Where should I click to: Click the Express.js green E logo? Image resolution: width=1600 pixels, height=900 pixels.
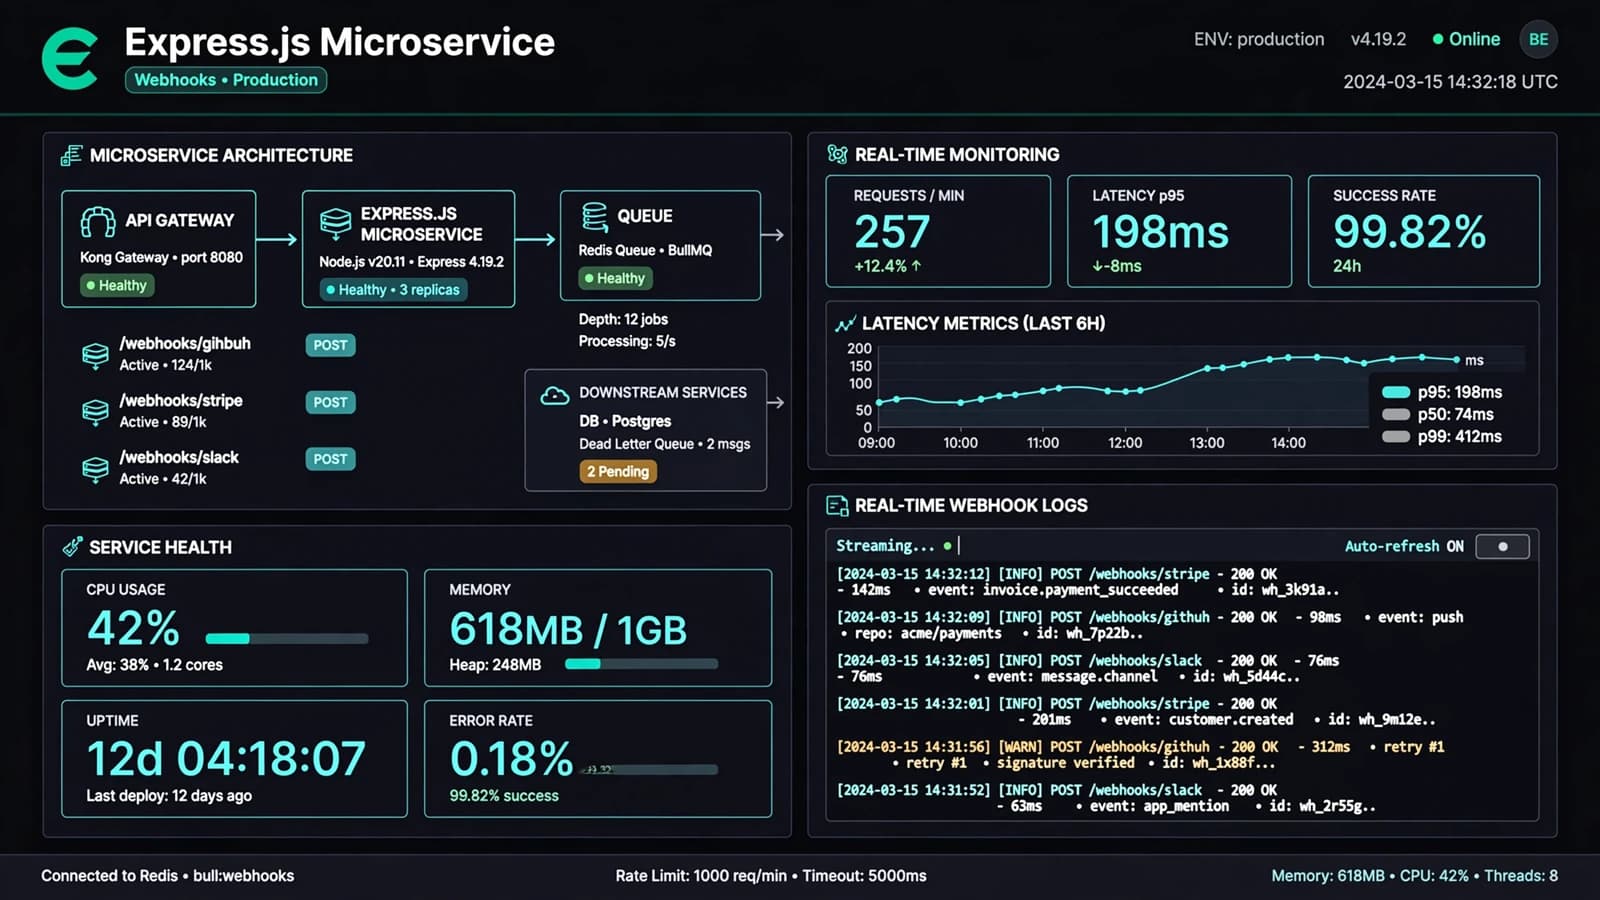click(x=70, y=58)
